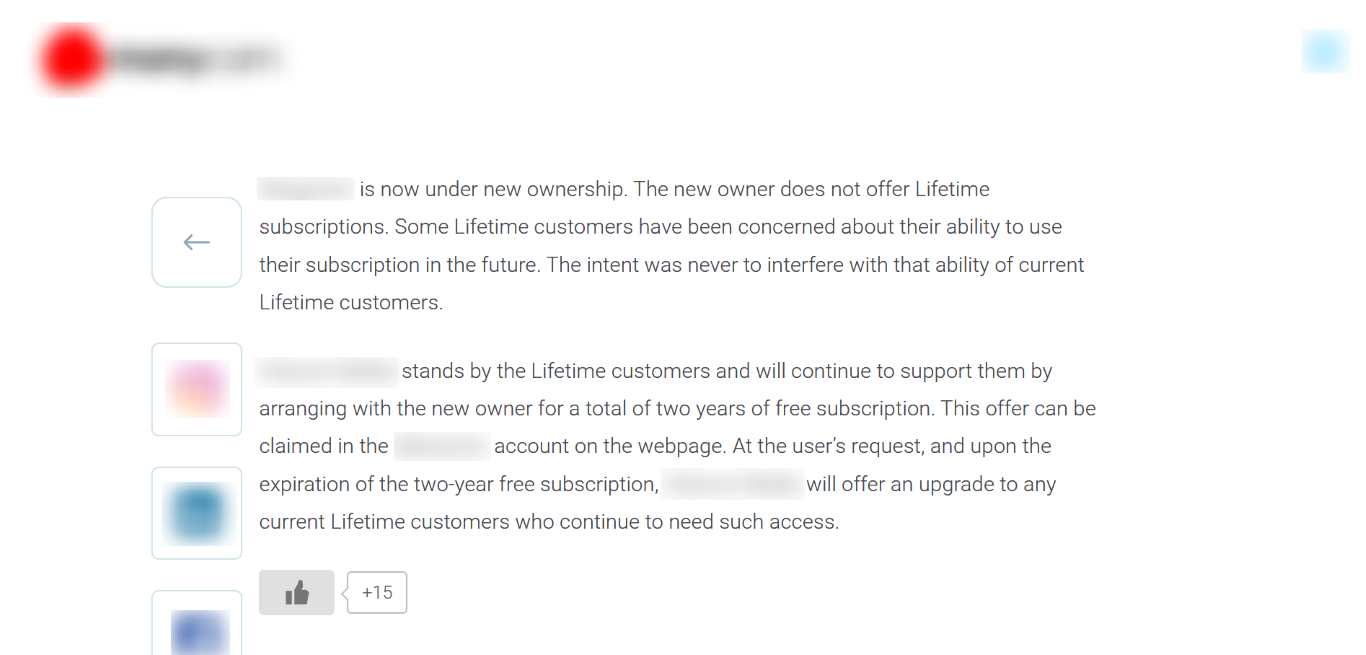Like the post with thumbs-up button

click(x=296, y=592)
